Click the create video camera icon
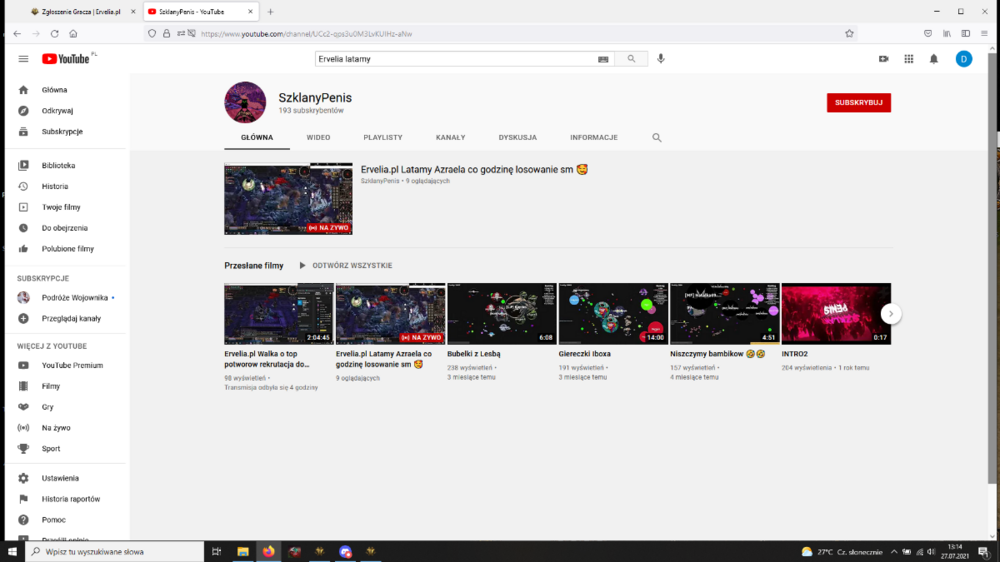1000x562 pixels. [x=884, y=59]
